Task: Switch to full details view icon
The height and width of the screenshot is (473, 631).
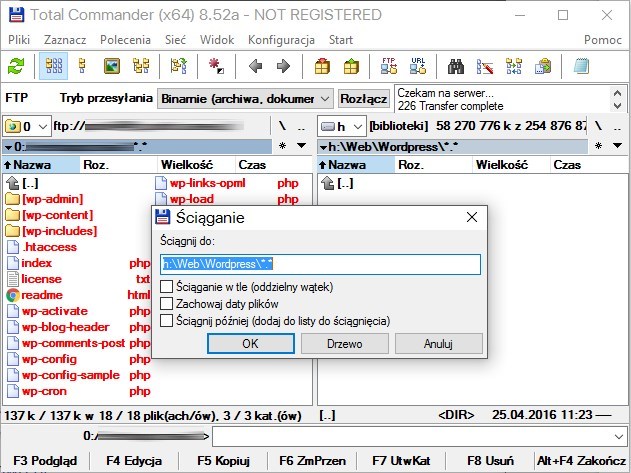Action: point(82,66)
